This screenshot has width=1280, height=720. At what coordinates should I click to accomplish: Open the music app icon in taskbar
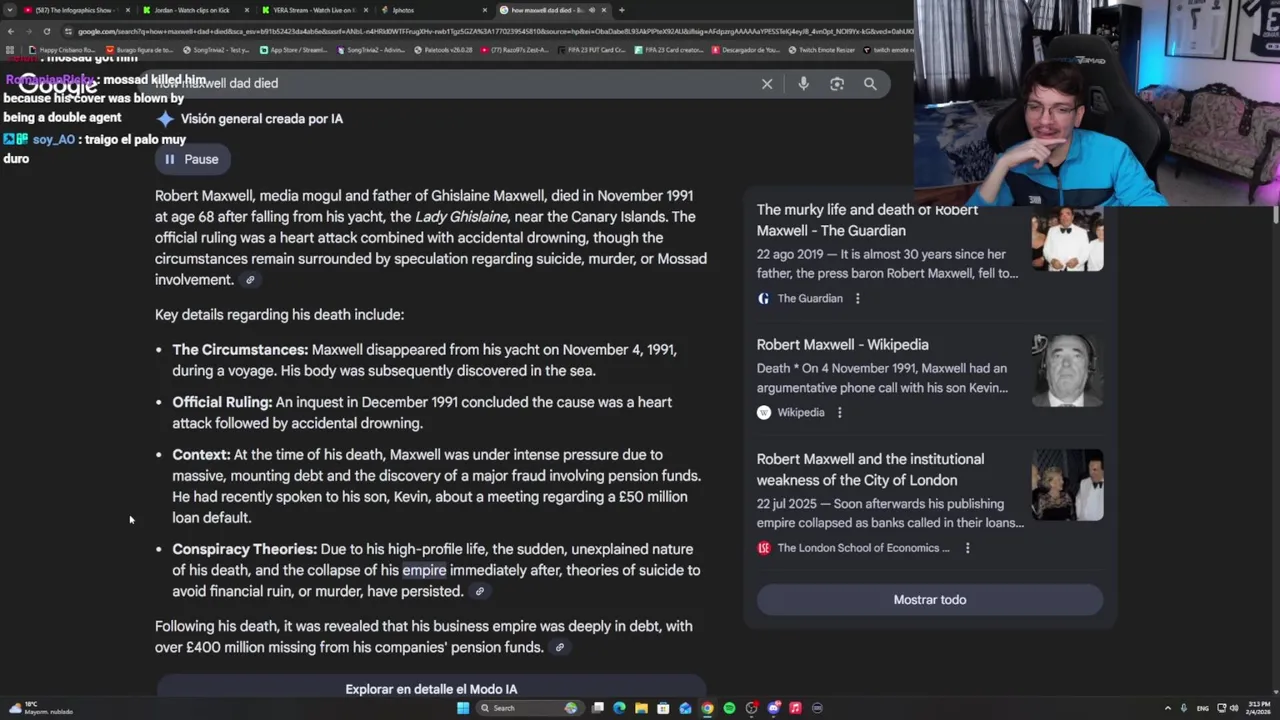(795, 708)
